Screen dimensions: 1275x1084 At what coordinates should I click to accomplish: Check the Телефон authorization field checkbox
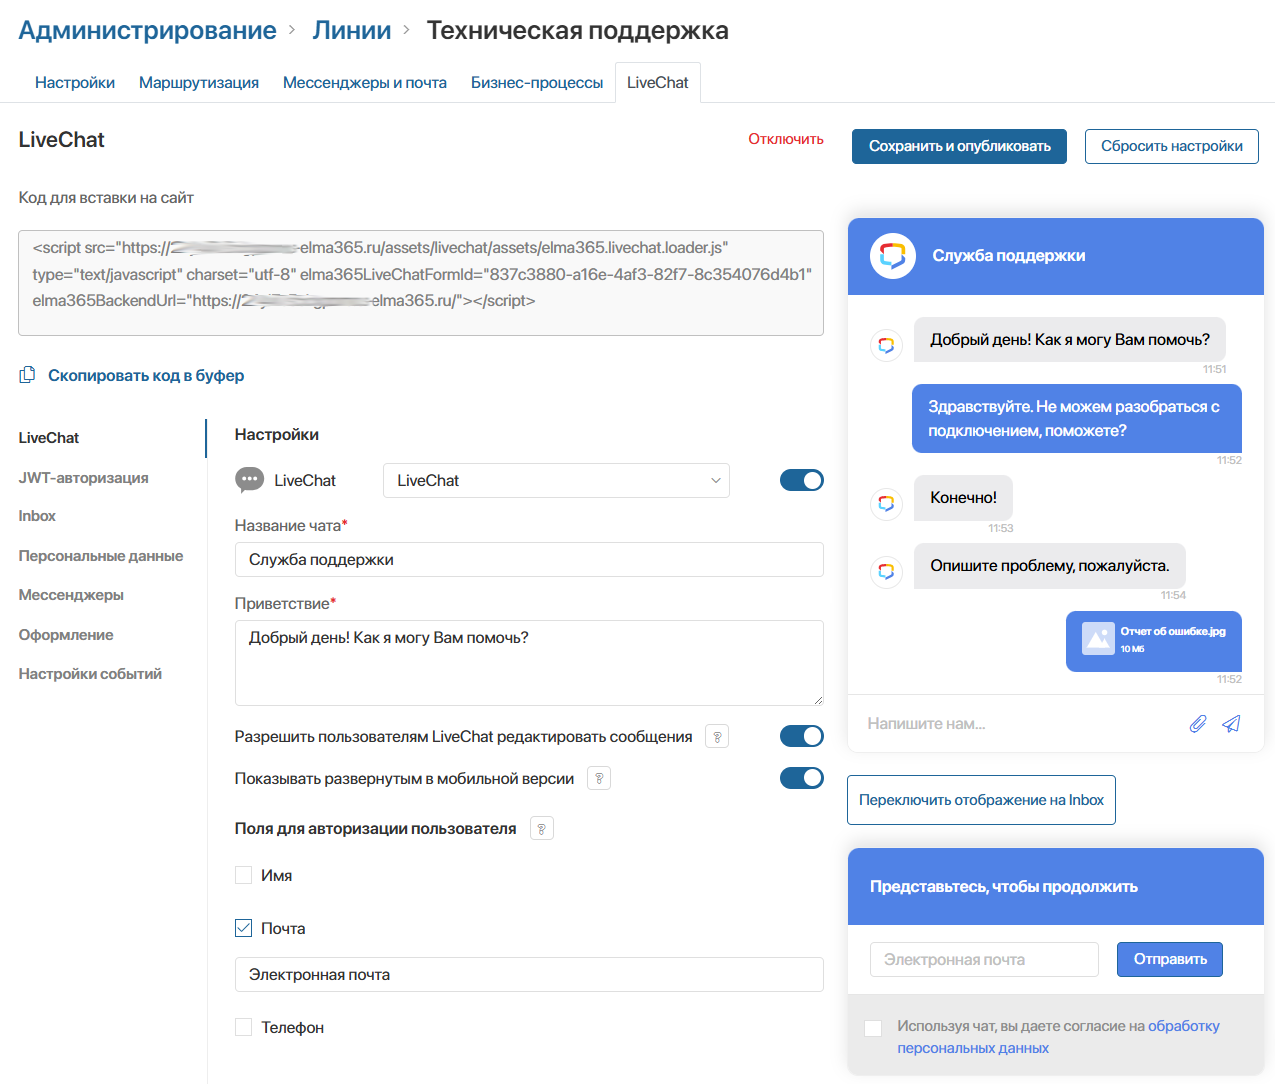pyautogui.click(x=243, y=1027)
